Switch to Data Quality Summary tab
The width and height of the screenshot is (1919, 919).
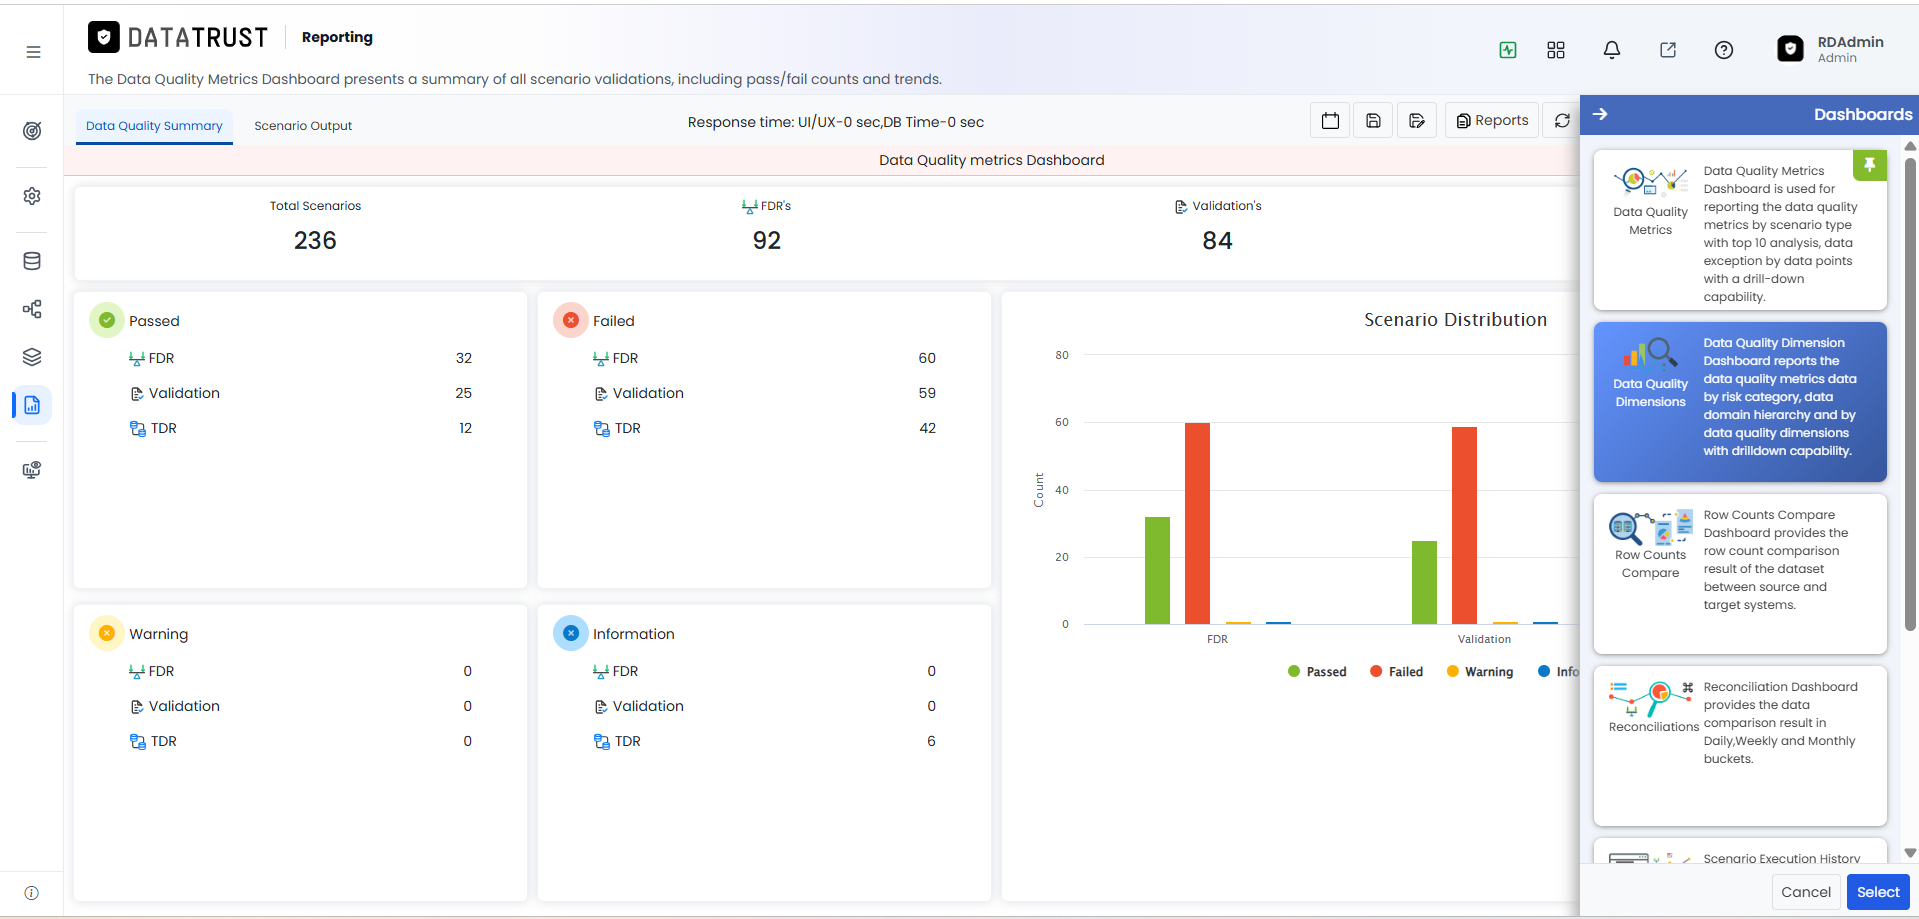pyautogui.click(x=154, y=126)
